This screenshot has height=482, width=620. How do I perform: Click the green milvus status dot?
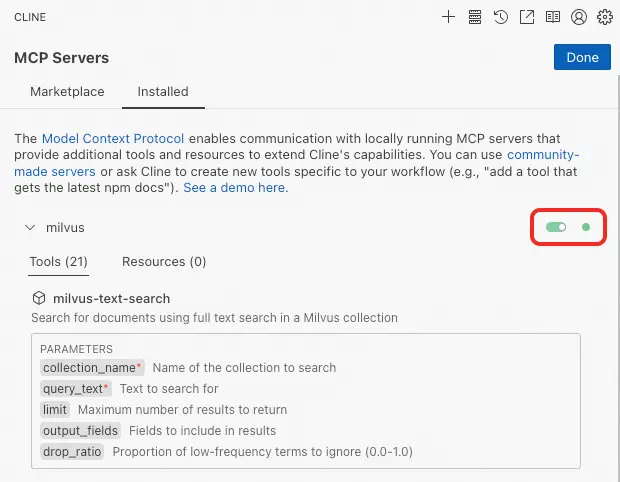[586, 228]
